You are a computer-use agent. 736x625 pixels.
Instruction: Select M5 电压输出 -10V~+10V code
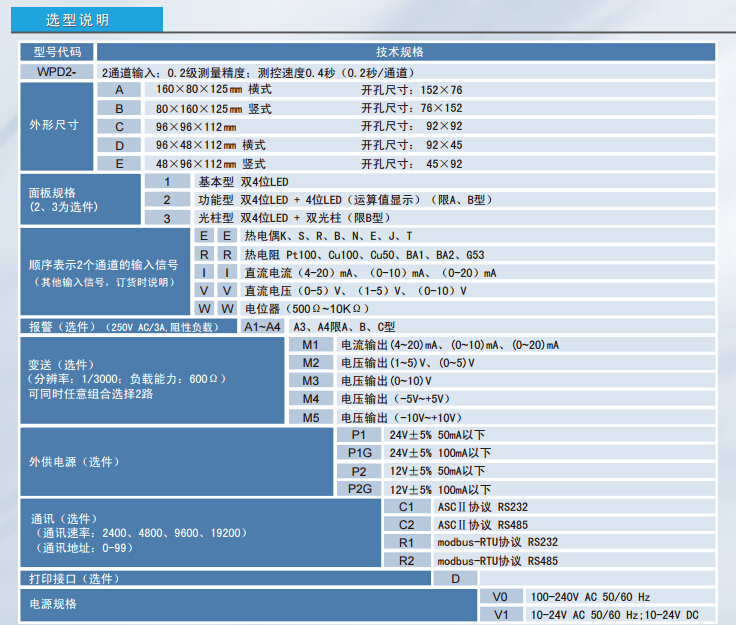(x=311, y=417)
